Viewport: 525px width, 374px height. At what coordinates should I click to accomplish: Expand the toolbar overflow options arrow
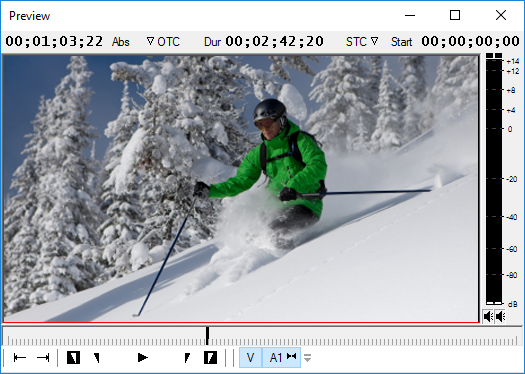(x=307, y=358)
